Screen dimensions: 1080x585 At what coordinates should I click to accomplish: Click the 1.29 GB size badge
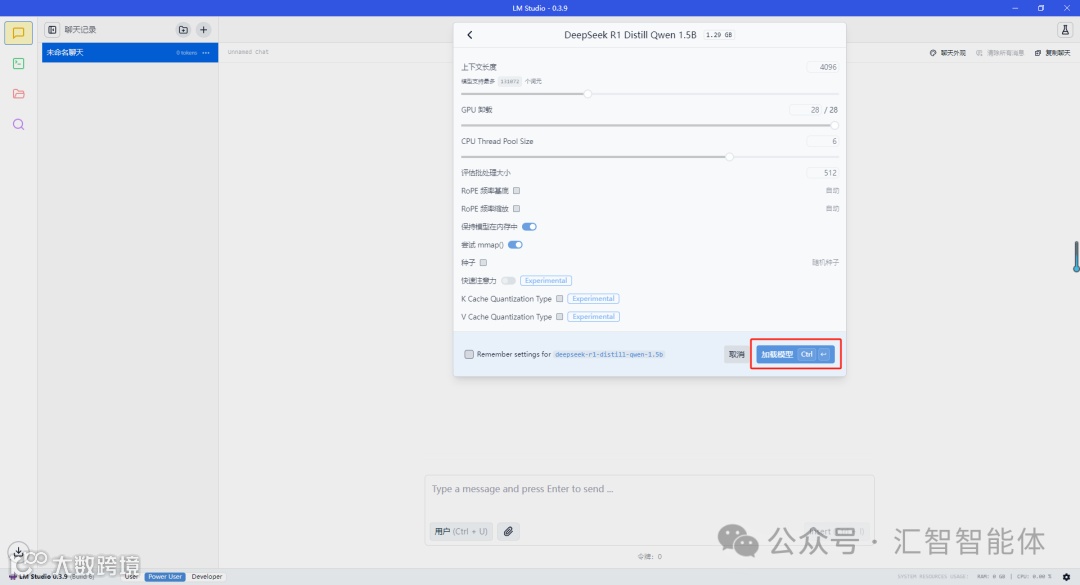click(x=719, y=34)
